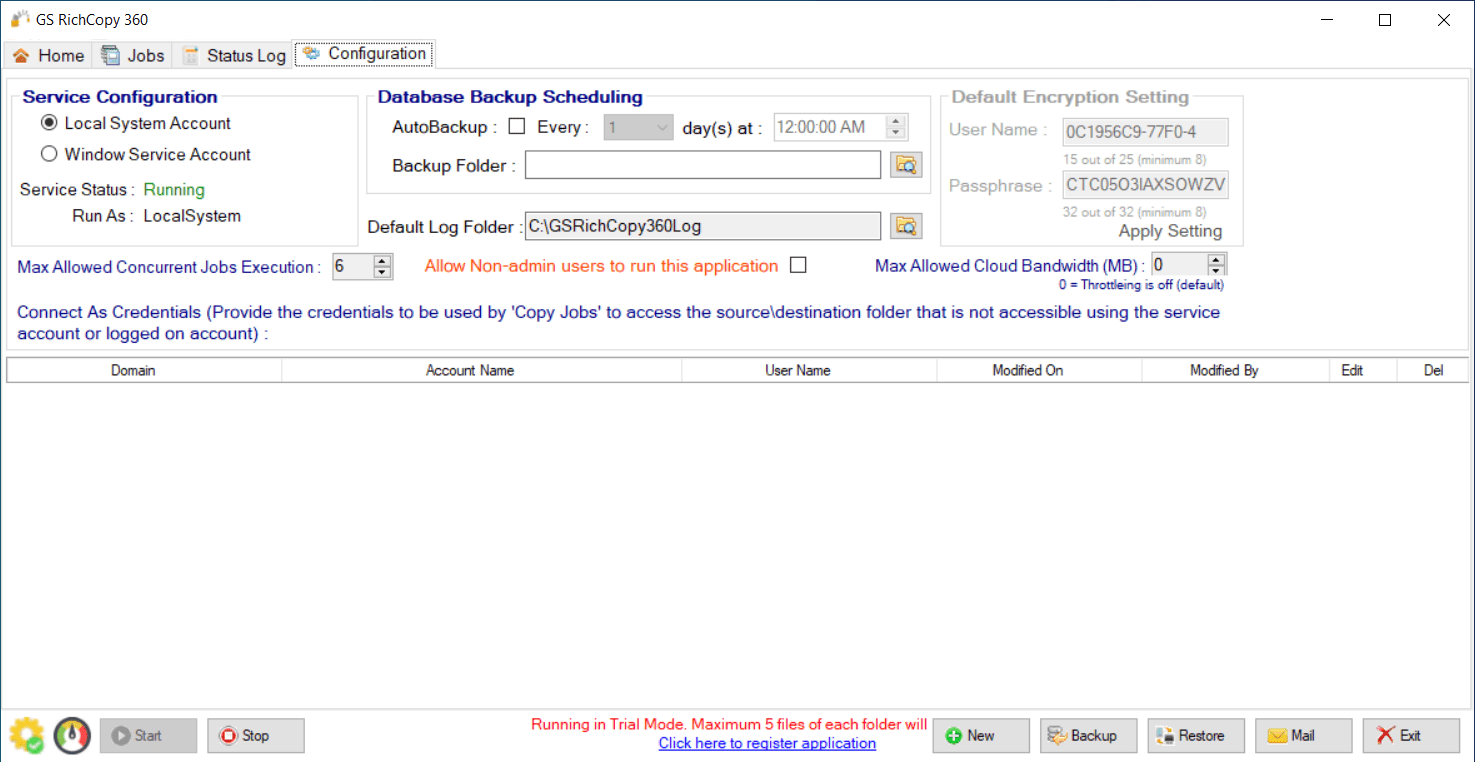Click the green 'Running' service status text
This screenshot has width=1475, height=762.
(174, 190)
